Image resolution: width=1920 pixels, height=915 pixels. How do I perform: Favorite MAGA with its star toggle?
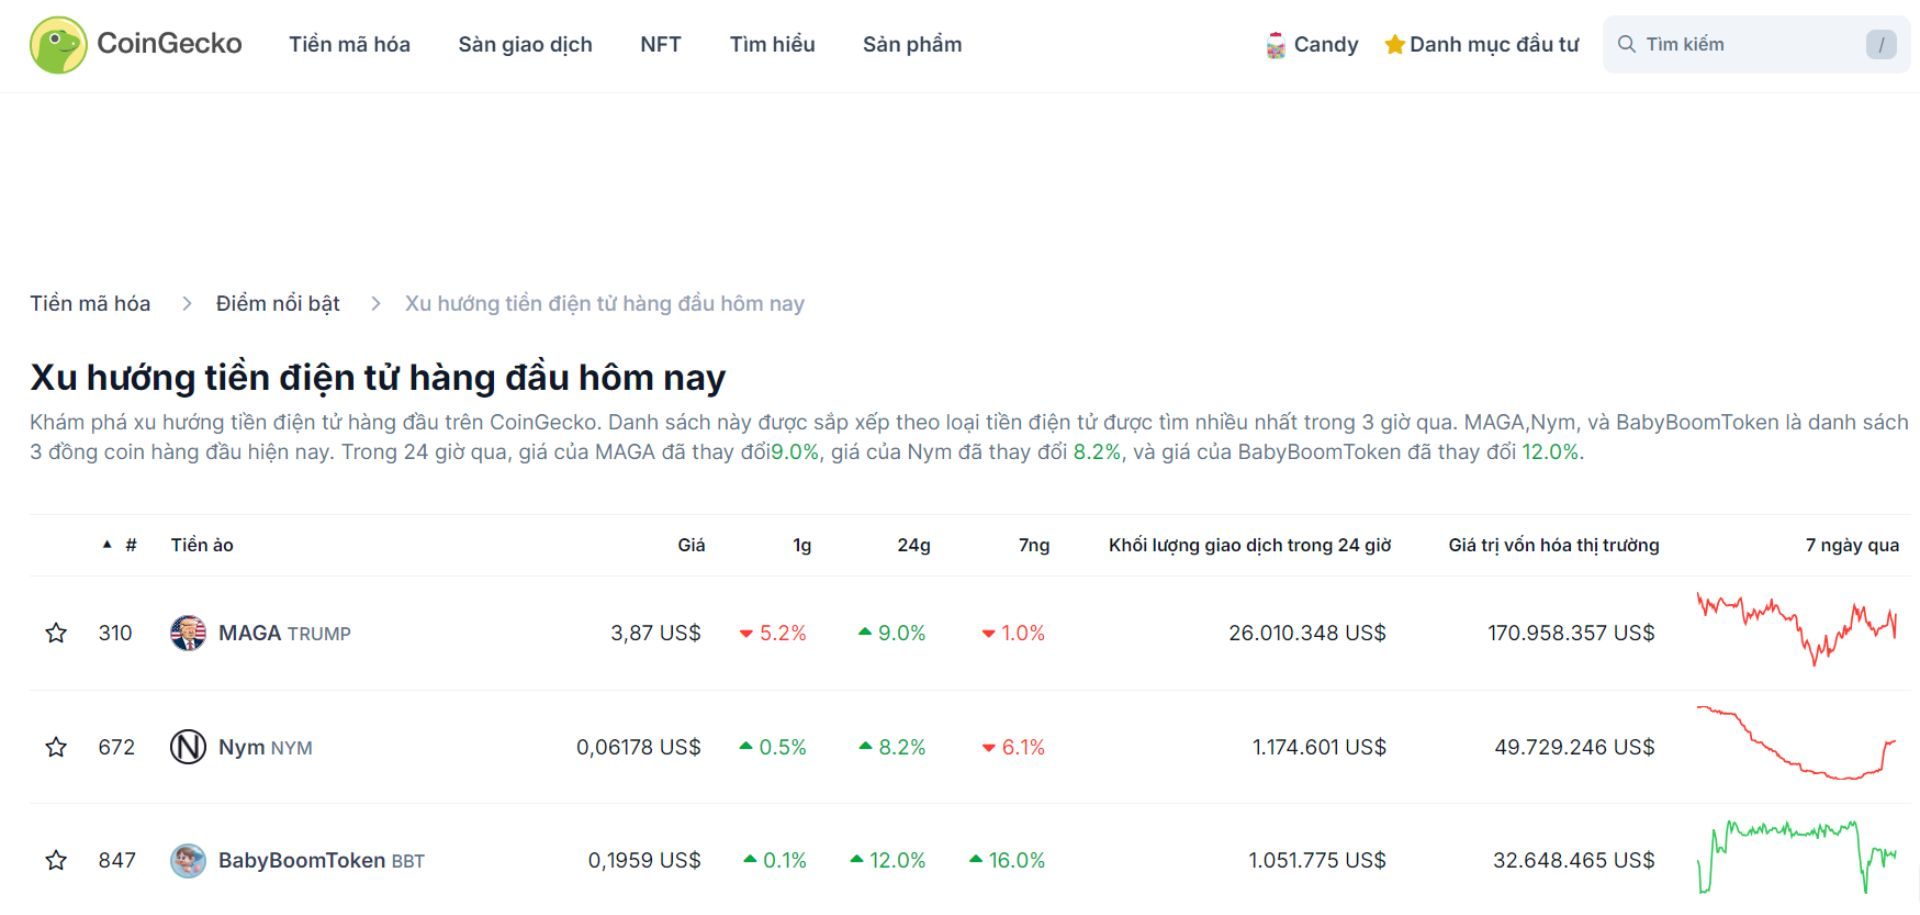pyautogui.click(x=57, y=632)
